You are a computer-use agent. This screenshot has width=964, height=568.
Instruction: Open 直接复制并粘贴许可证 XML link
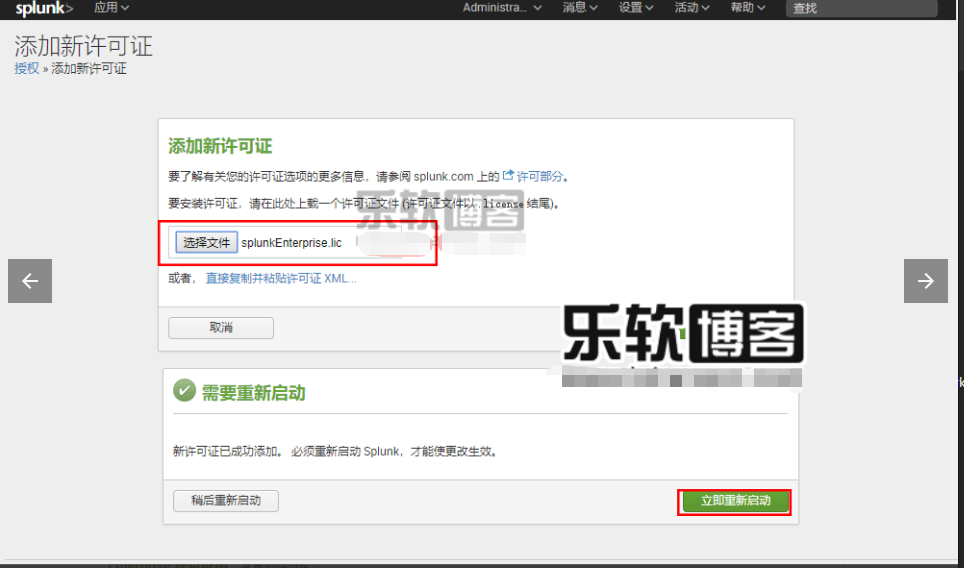point(281,278)
